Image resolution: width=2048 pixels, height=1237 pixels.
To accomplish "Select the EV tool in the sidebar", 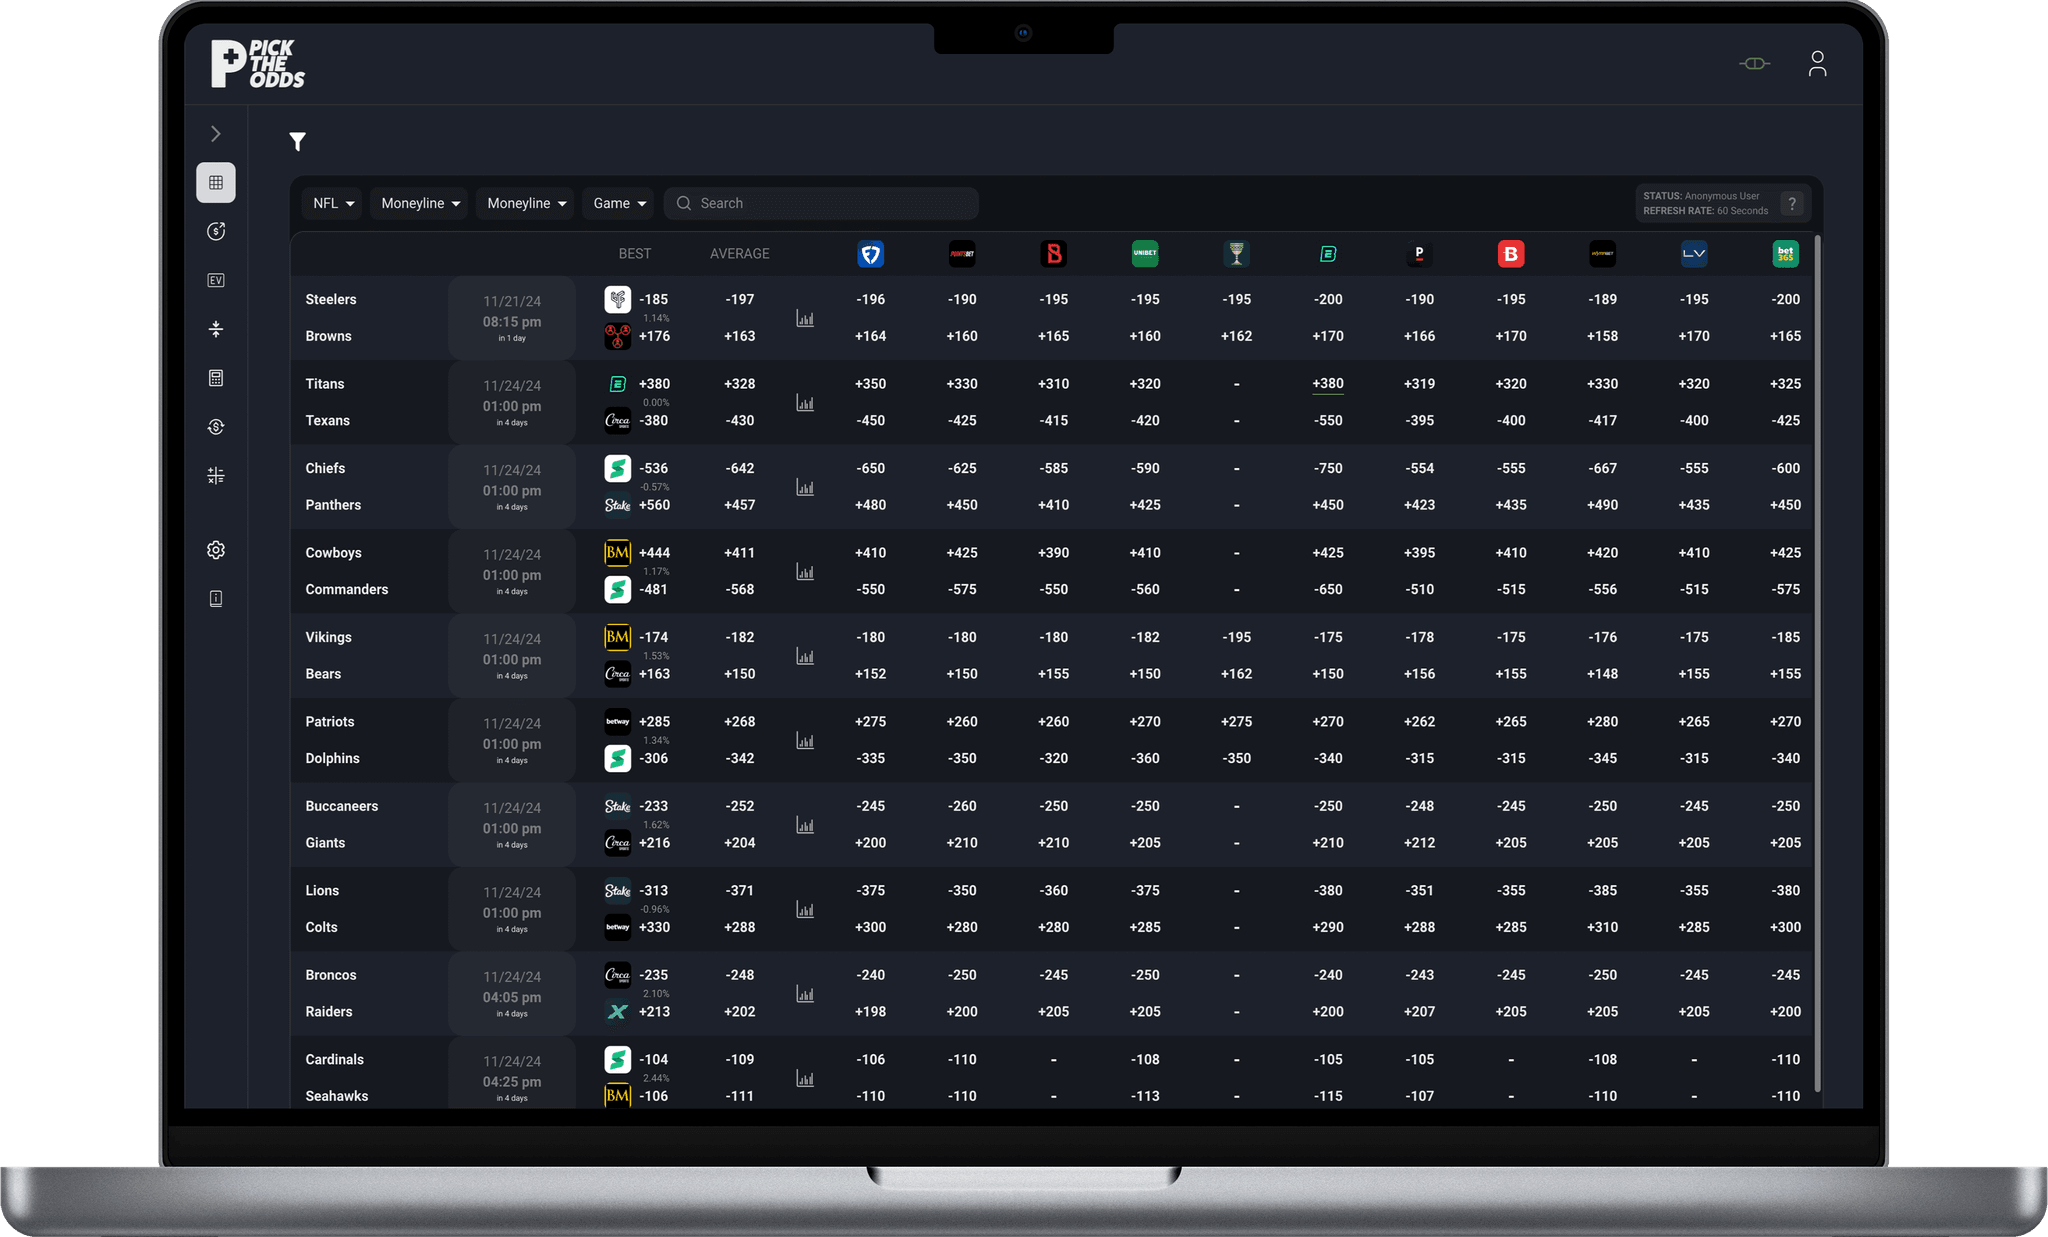I will [x=216, y=280].
